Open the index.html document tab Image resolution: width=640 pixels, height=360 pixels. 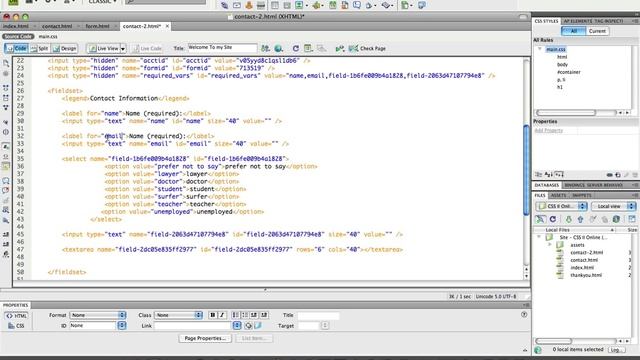[16, 26]
